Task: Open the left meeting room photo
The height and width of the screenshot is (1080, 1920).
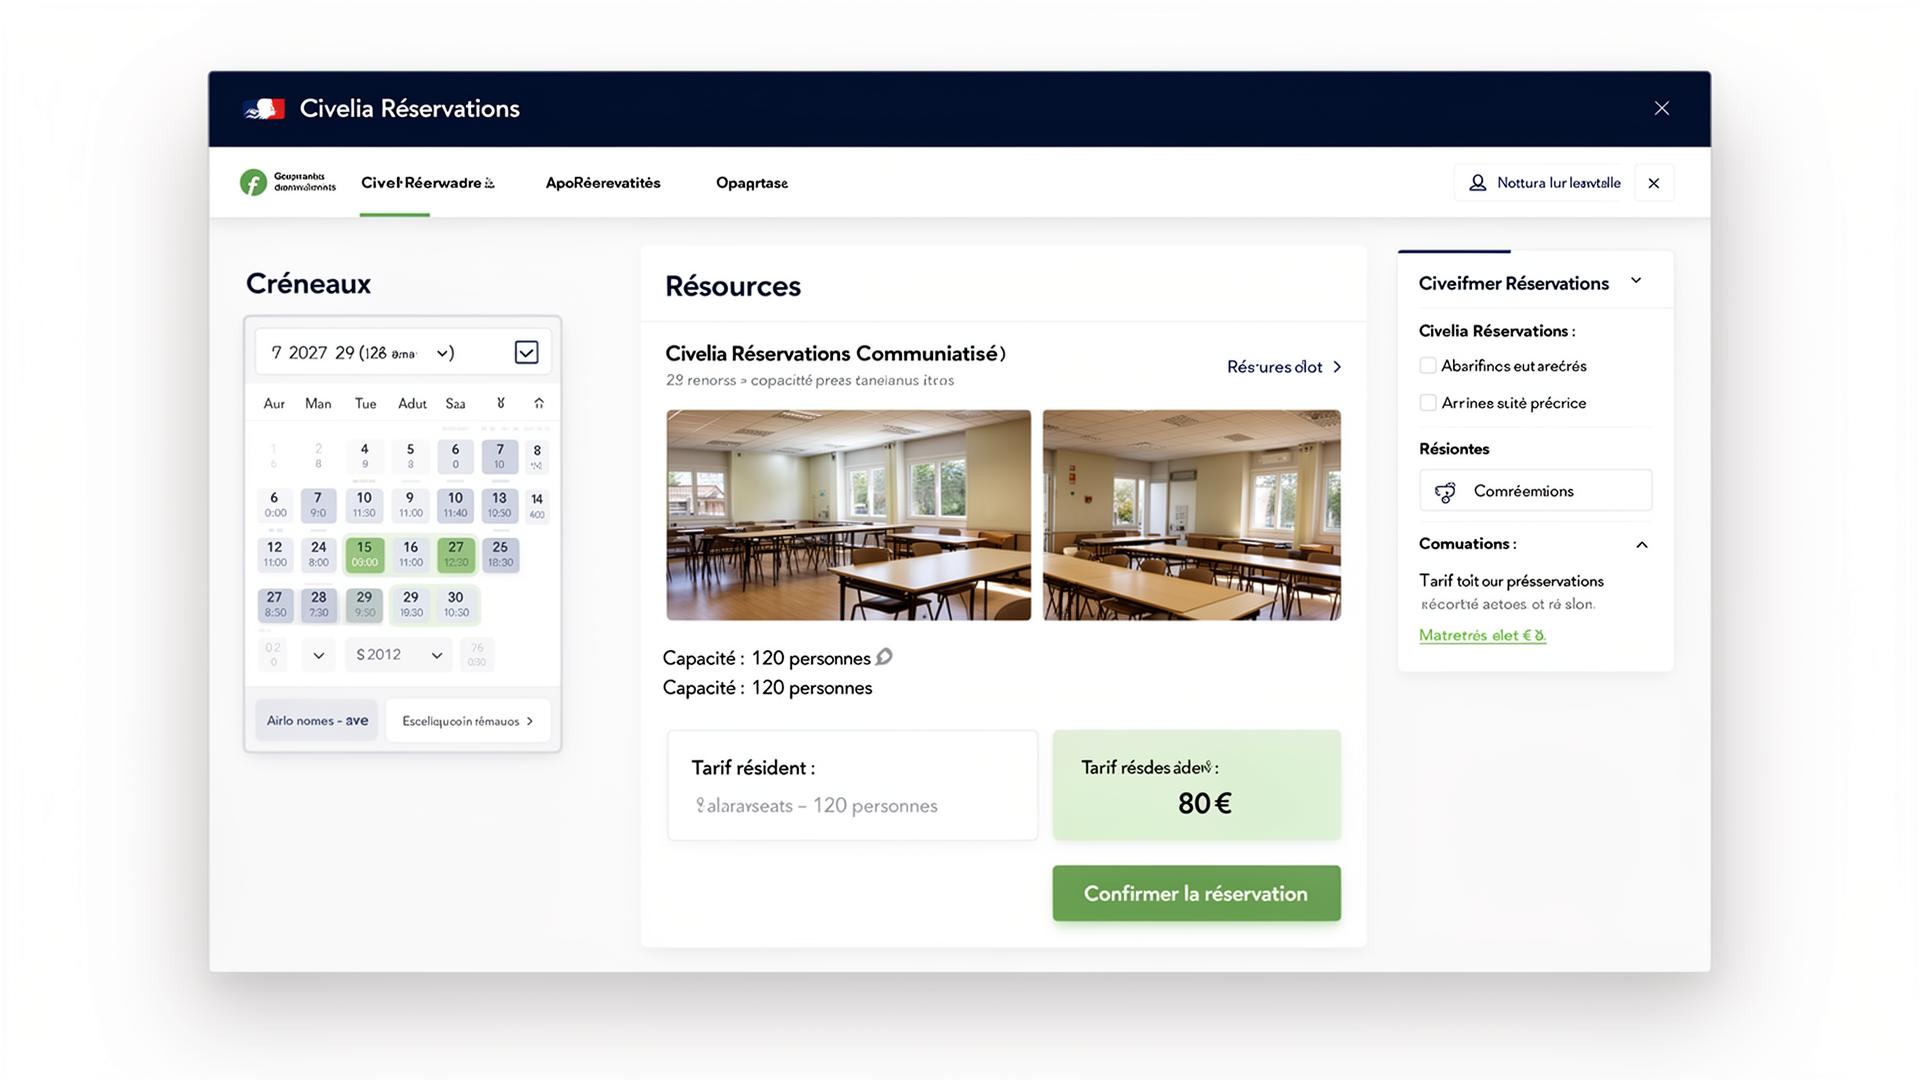Action: tap(849, 515)
